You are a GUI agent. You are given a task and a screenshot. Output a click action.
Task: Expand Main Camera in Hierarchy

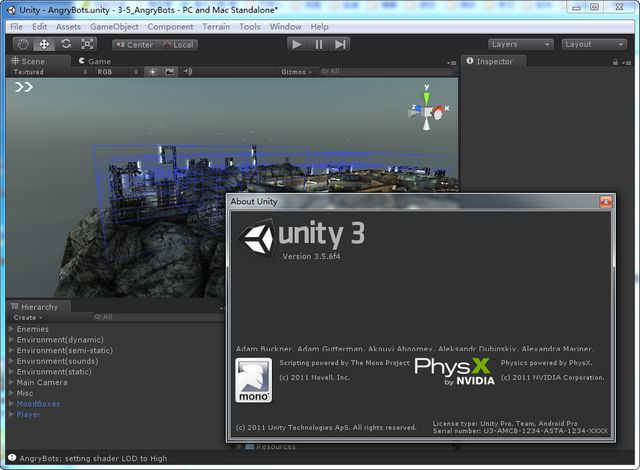pos(11,382)
